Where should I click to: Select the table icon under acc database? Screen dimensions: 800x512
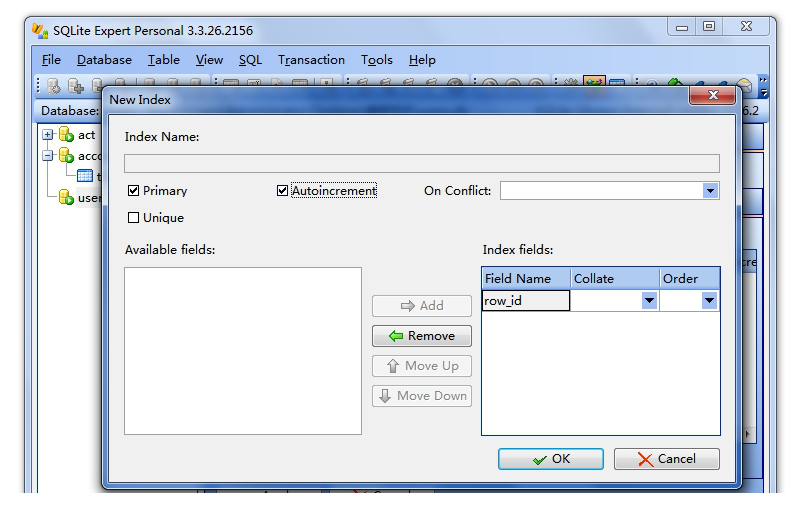tap(85, 176)
